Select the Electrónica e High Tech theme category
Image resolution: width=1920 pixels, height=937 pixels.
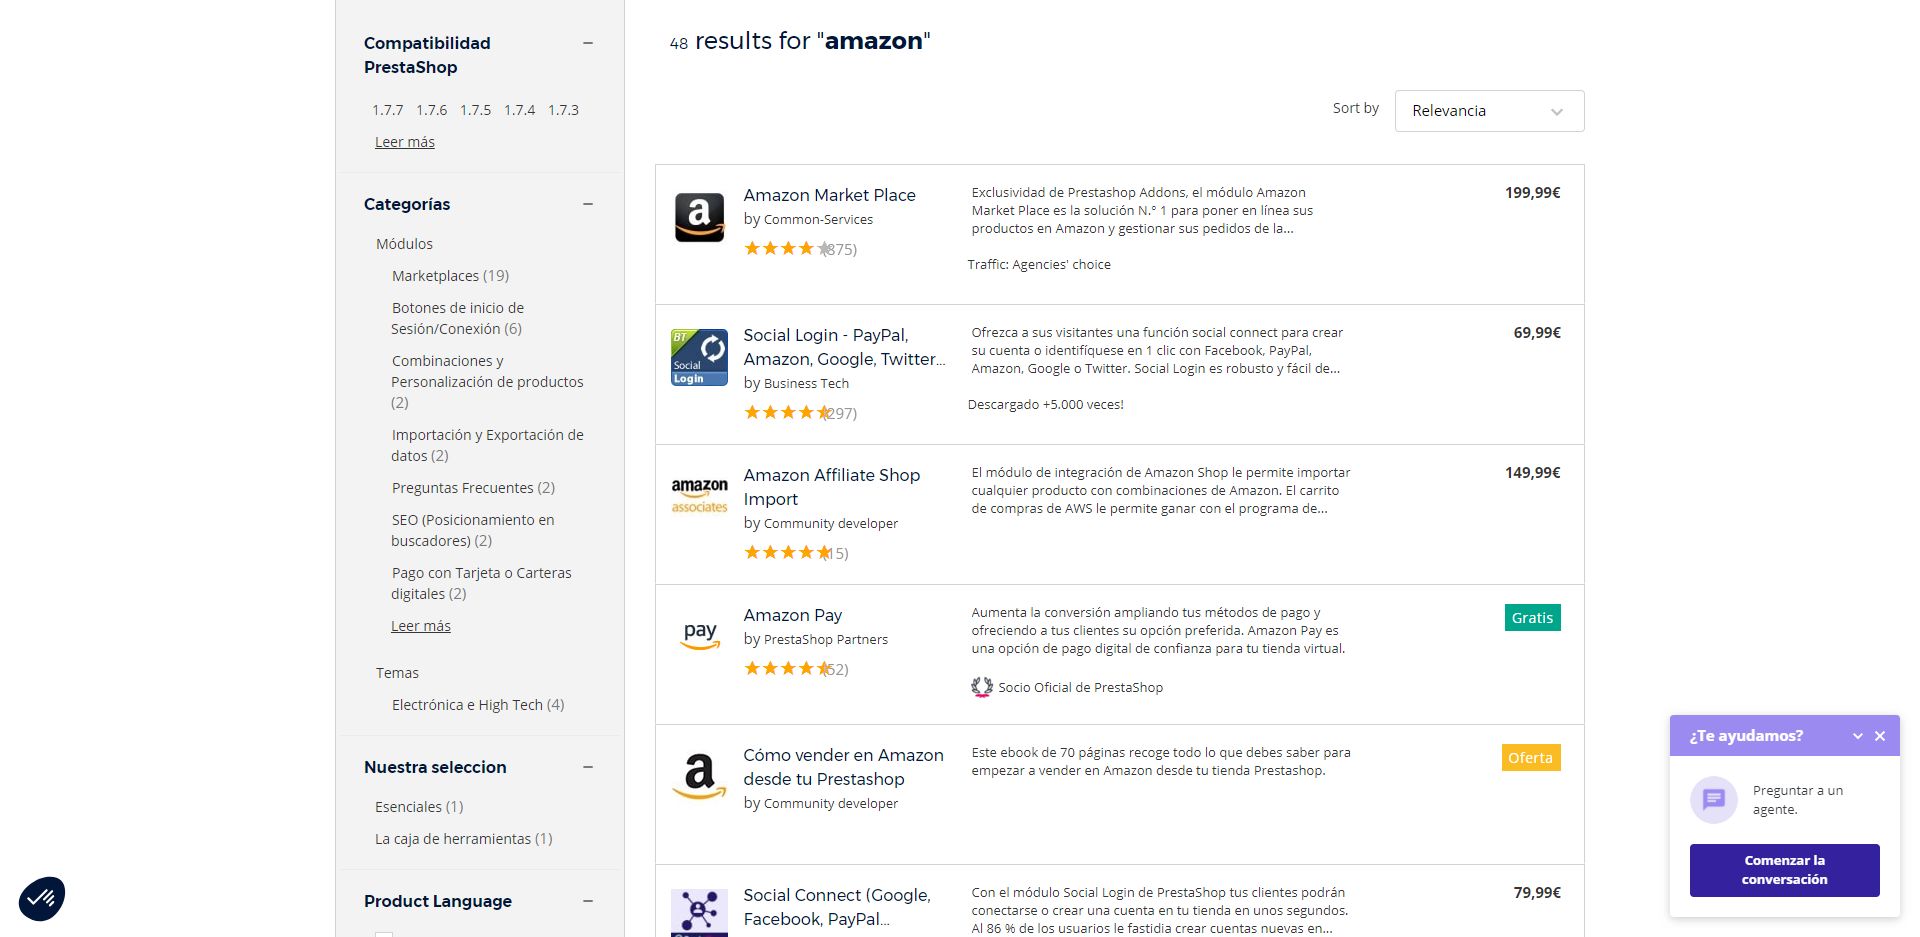[477, 705]
